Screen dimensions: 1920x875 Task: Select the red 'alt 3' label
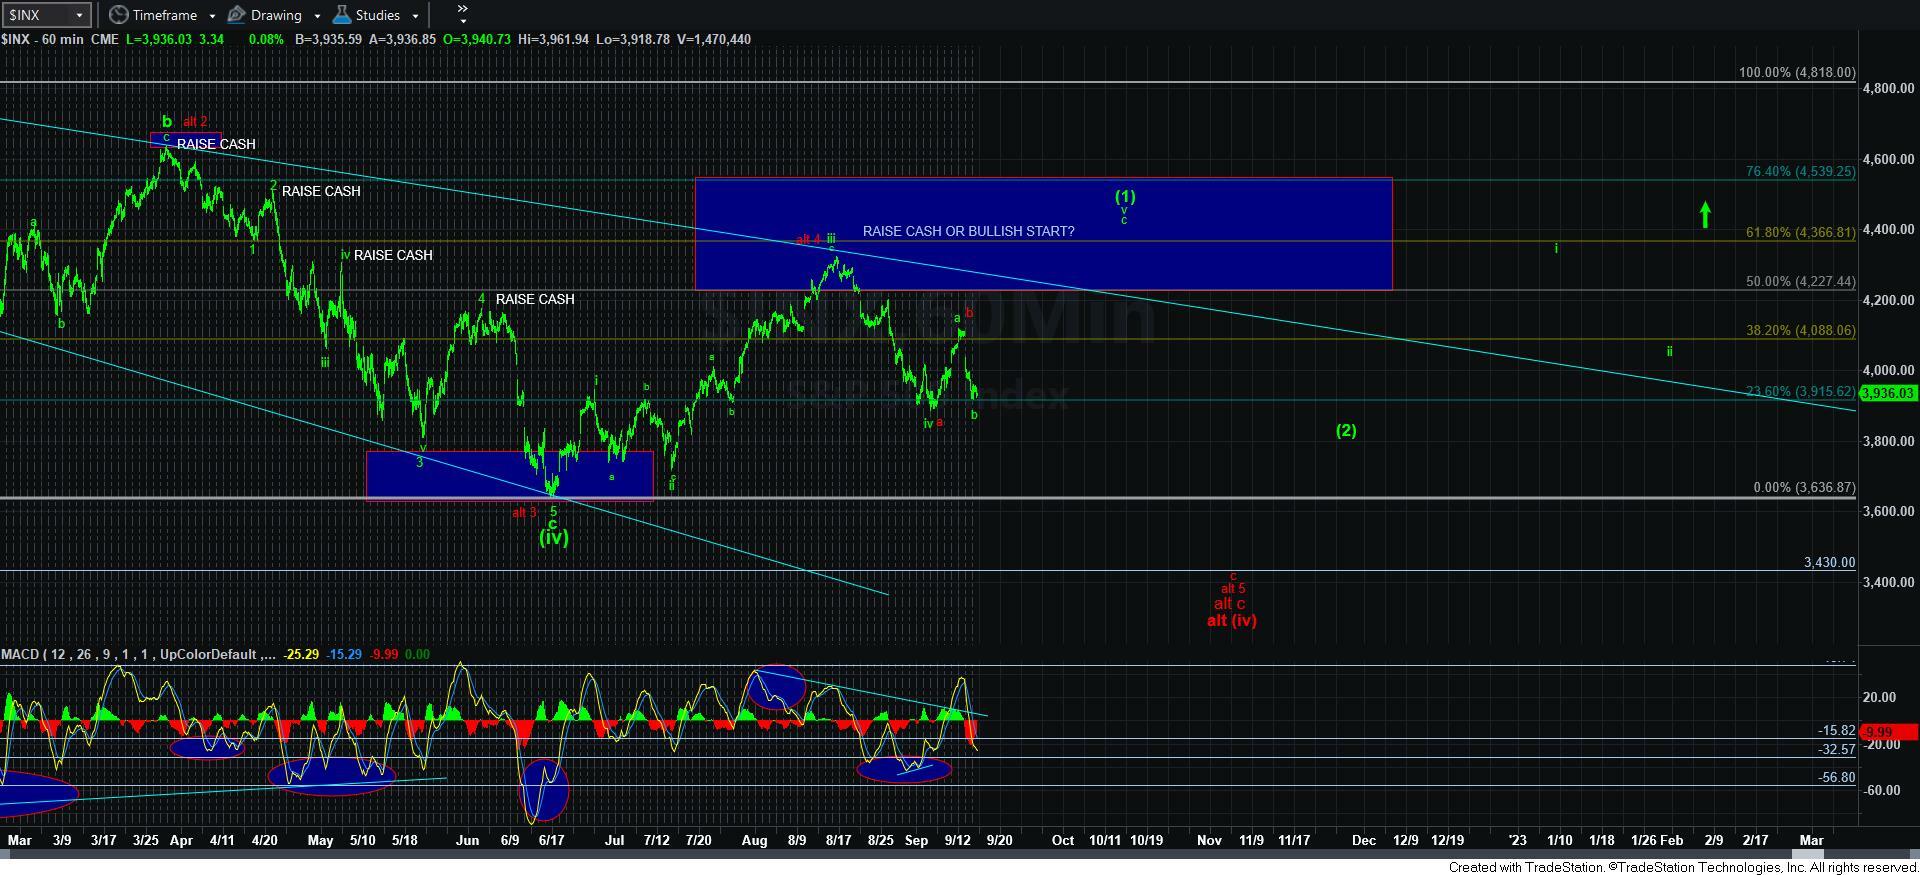(524, 513)
